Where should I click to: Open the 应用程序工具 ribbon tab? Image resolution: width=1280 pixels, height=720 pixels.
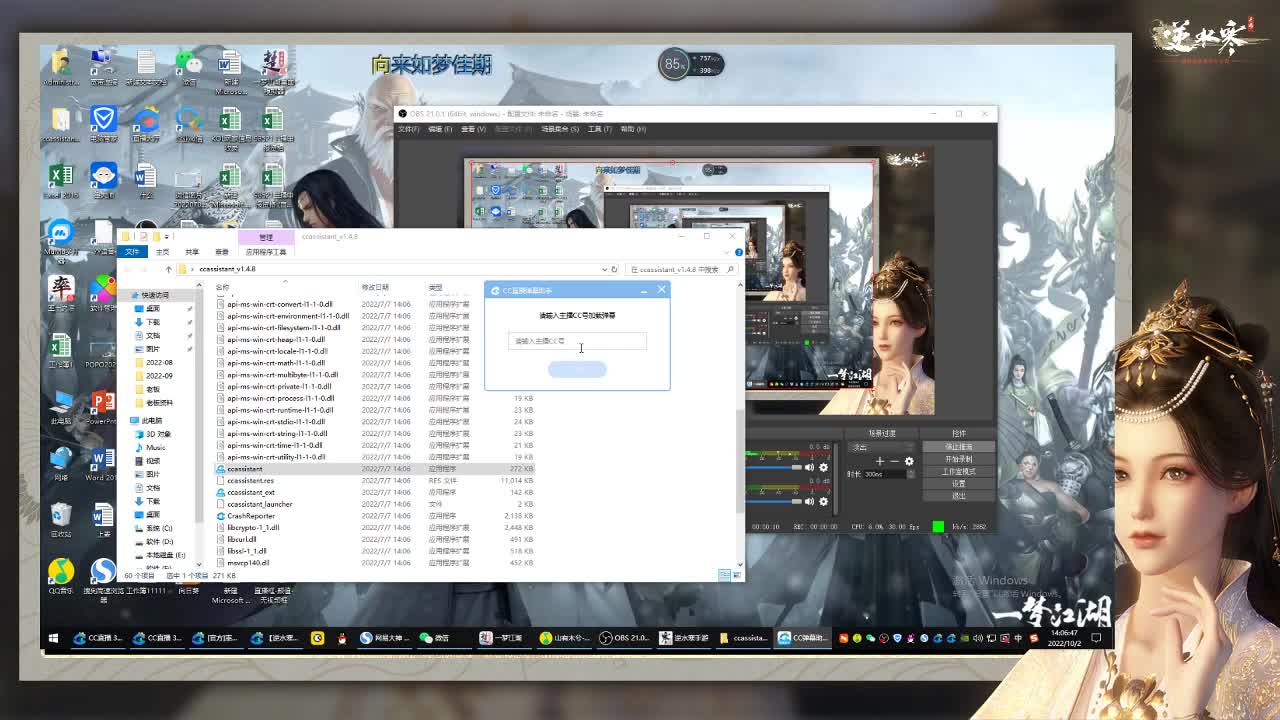point(266,252)
